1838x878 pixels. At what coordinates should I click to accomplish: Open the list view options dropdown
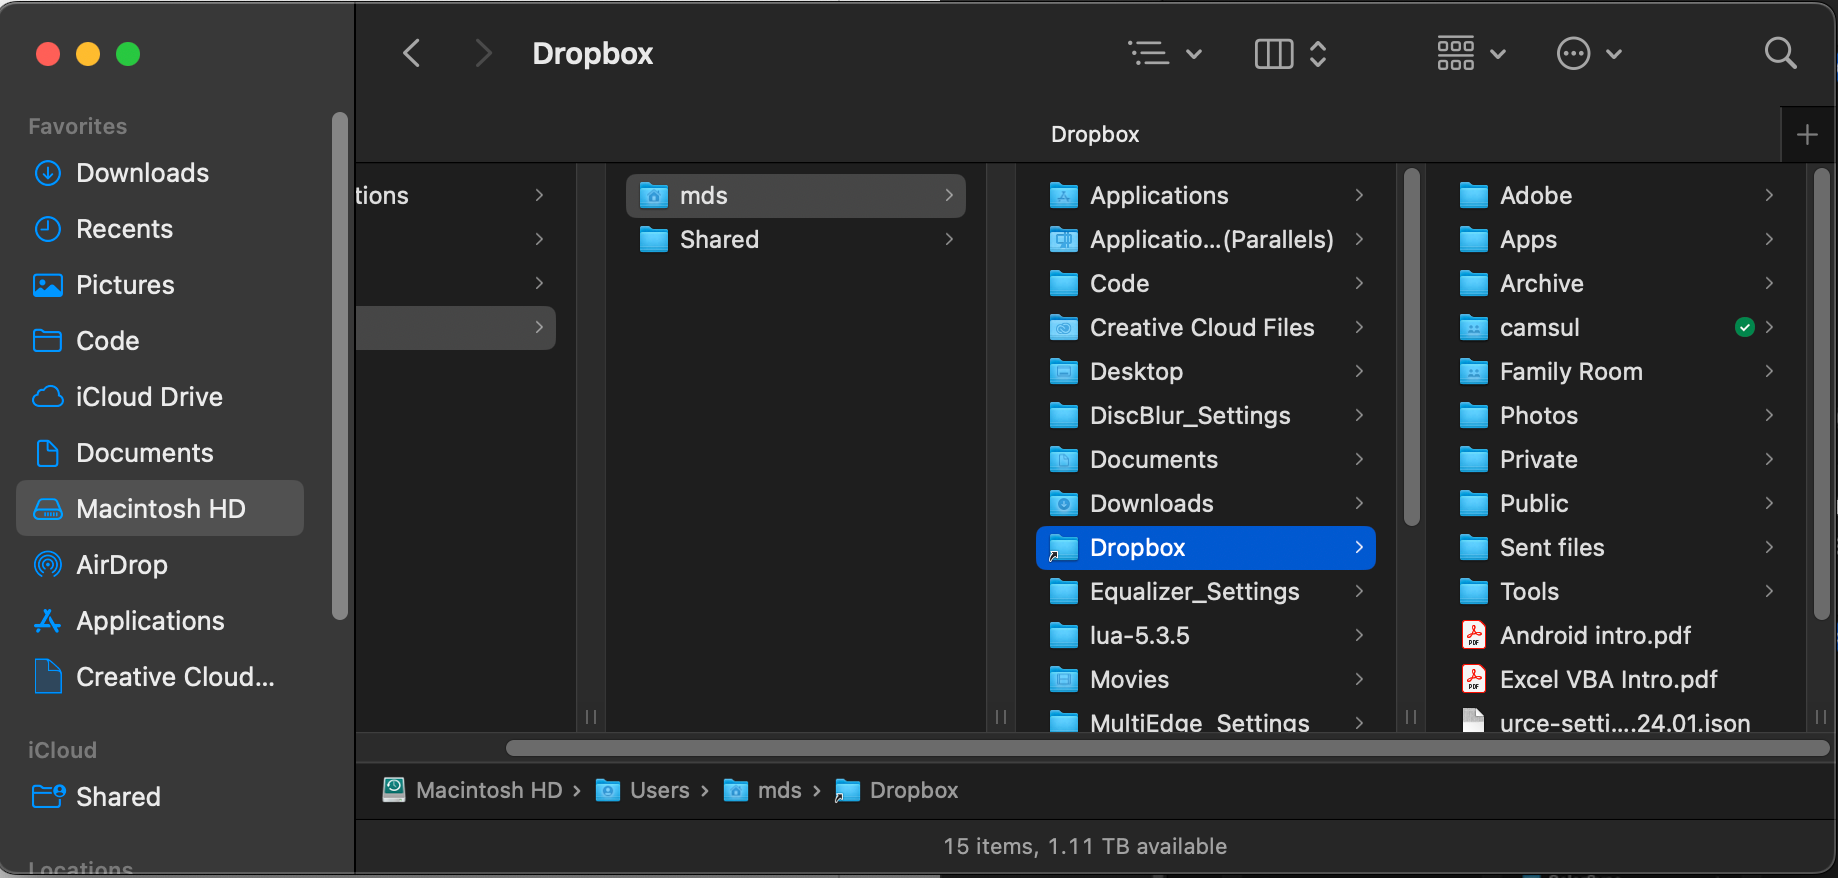(1165, 53)
